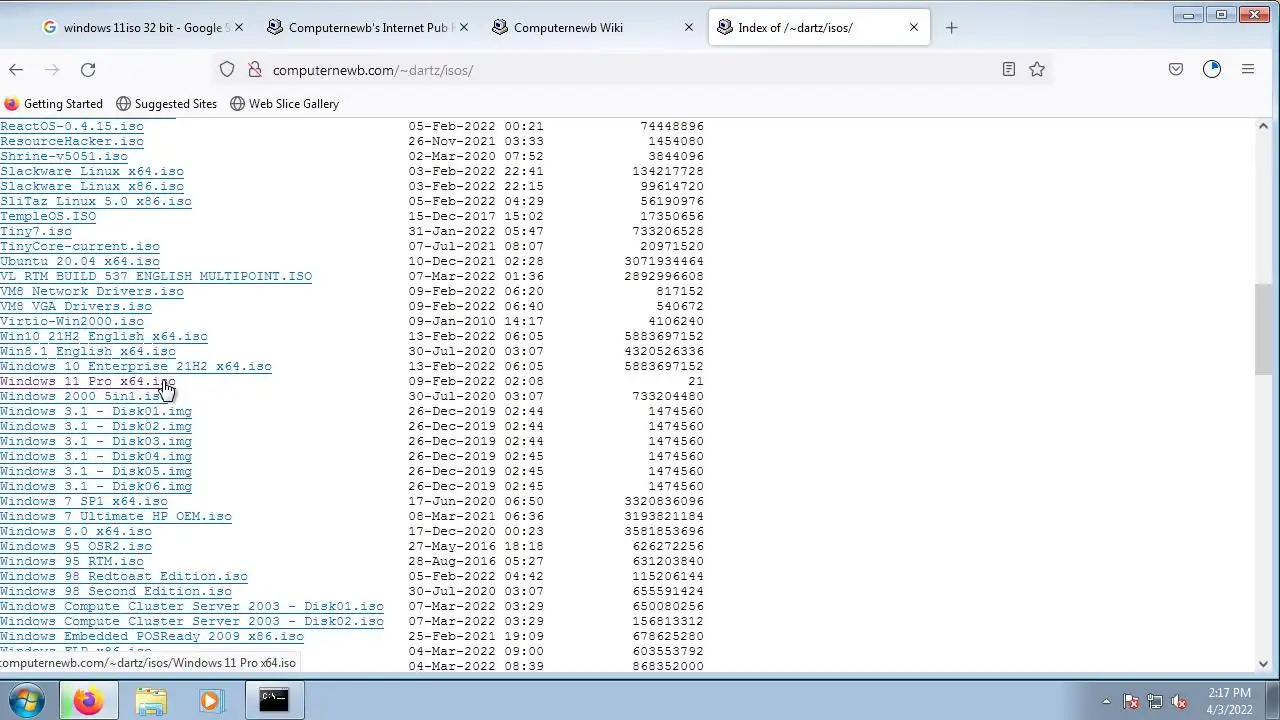Open a new tab with the plus button
The width and height of the screenshot is (1280, 720).
pyautogui.click(x=951, y=27)
